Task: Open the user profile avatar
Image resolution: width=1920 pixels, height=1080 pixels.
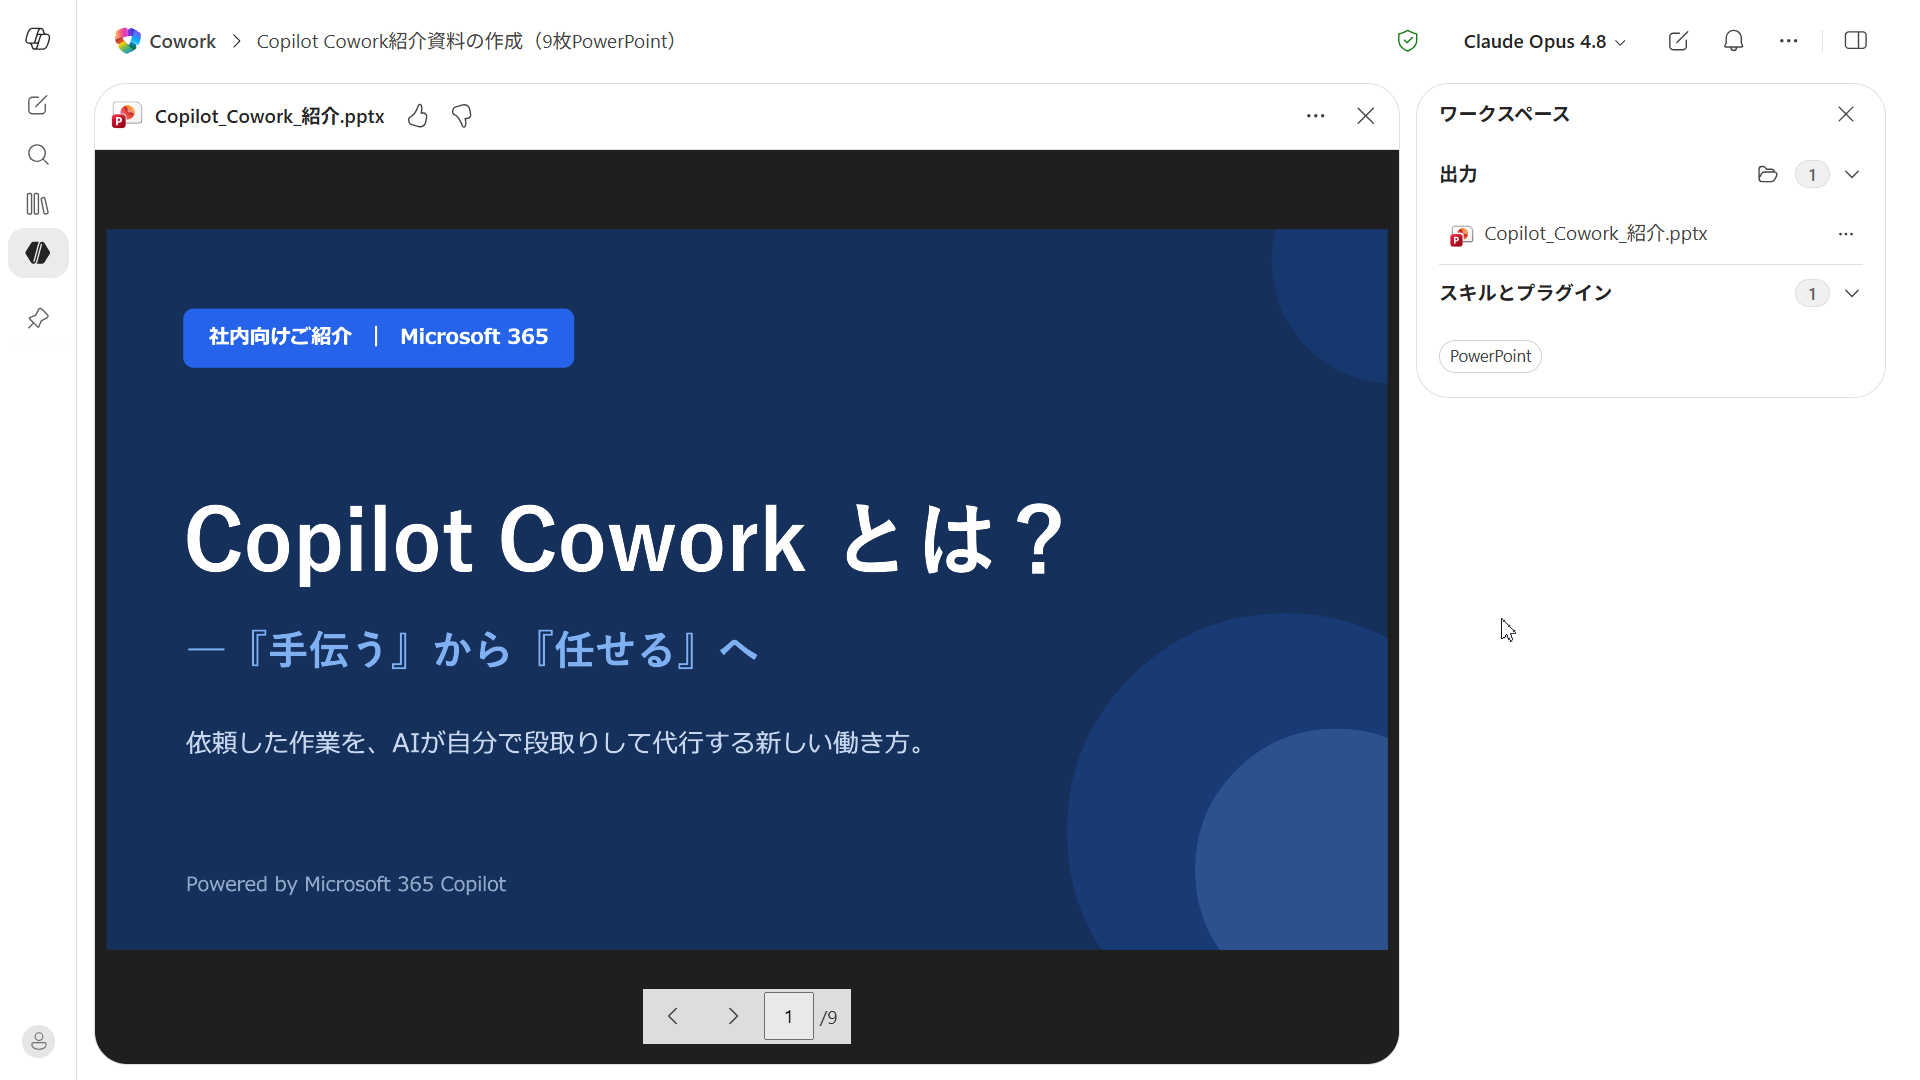Action: [38, 1041]
